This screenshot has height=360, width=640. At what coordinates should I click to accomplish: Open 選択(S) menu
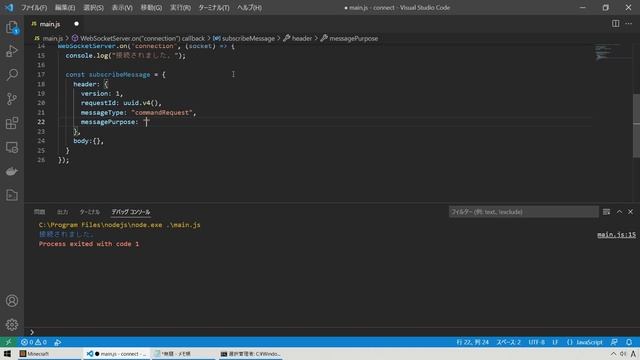[x=93, y=8]
